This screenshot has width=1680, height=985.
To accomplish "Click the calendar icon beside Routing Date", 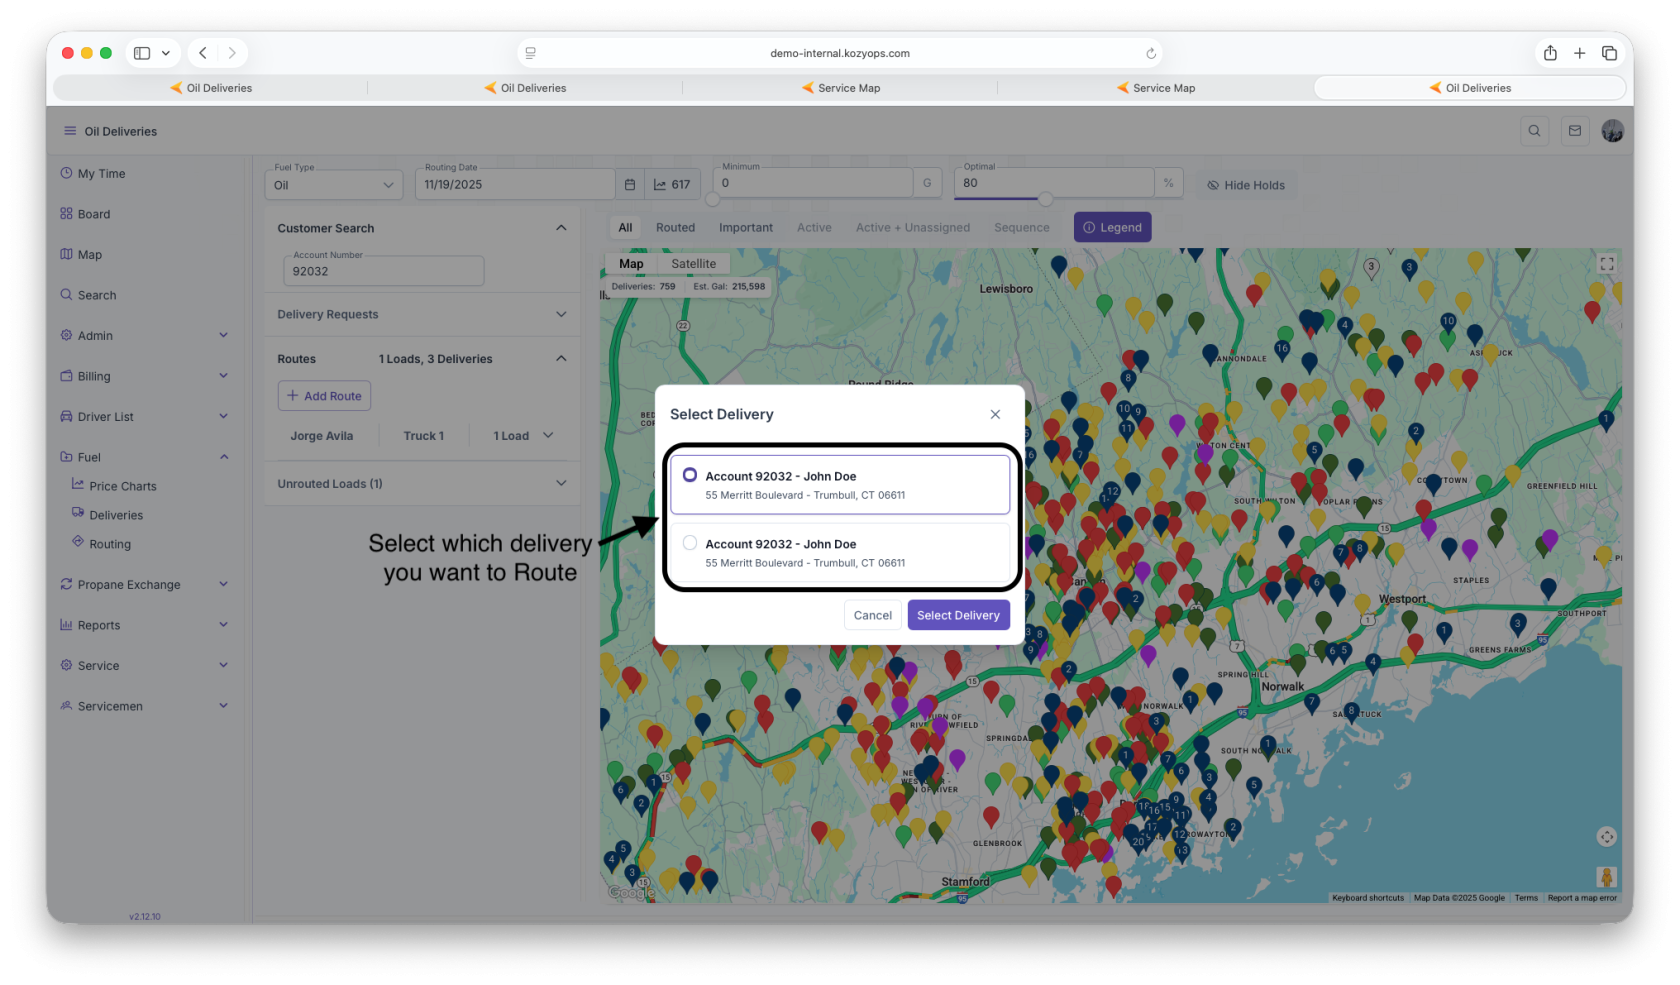I will (630, 185).
